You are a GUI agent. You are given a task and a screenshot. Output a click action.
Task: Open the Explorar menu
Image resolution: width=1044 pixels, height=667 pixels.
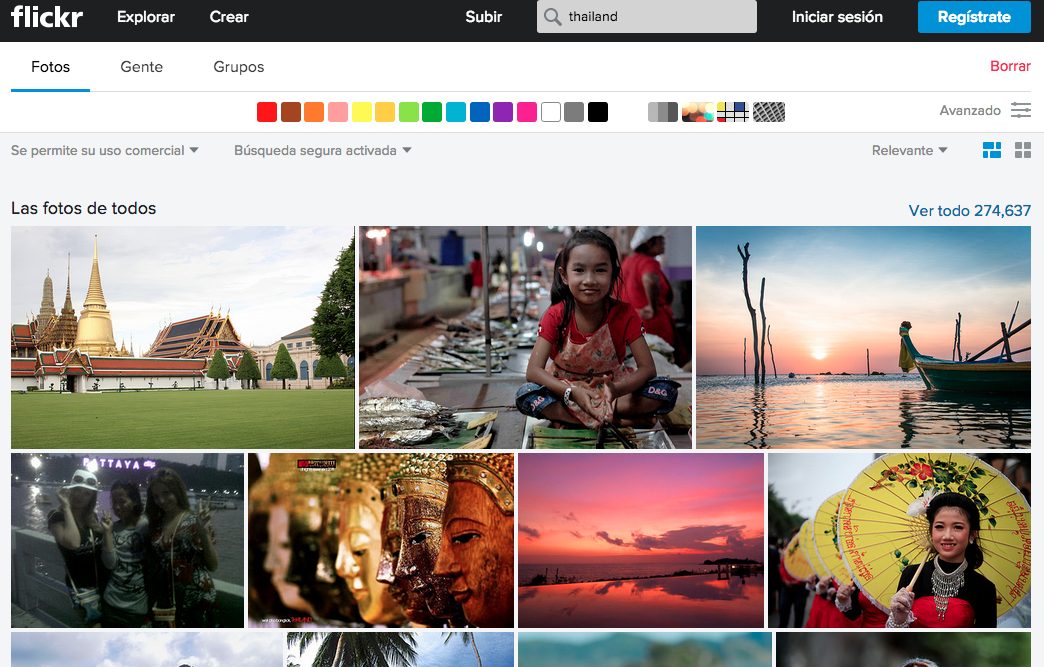tap(145, 16)
